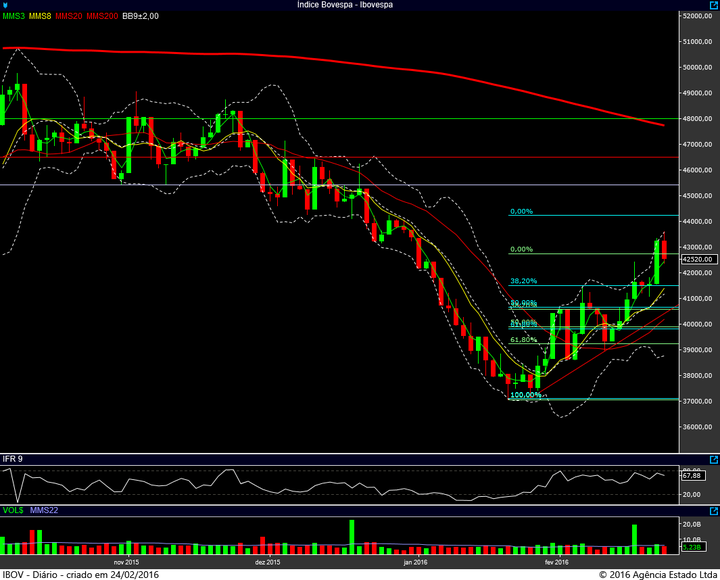Click the 42000,00 price axis label

coord(698,273)
